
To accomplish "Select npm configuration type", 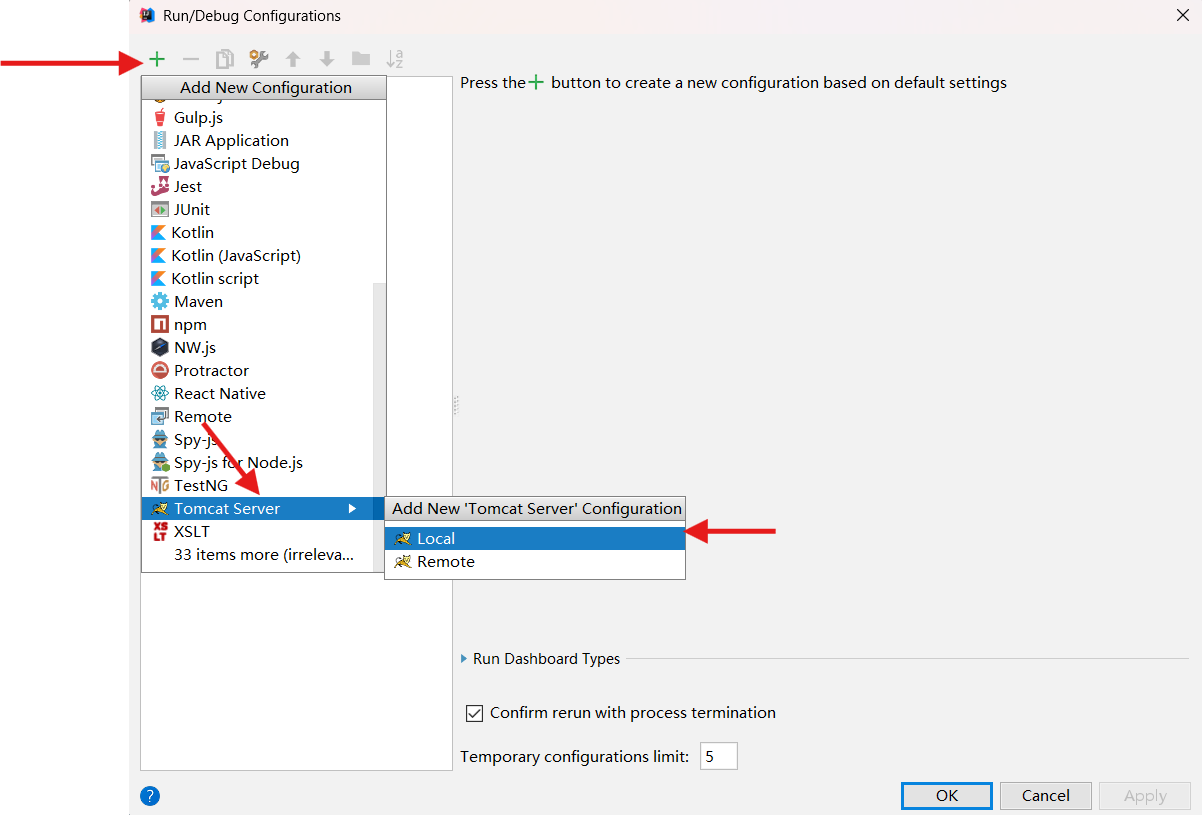I will tap(258, 324).
